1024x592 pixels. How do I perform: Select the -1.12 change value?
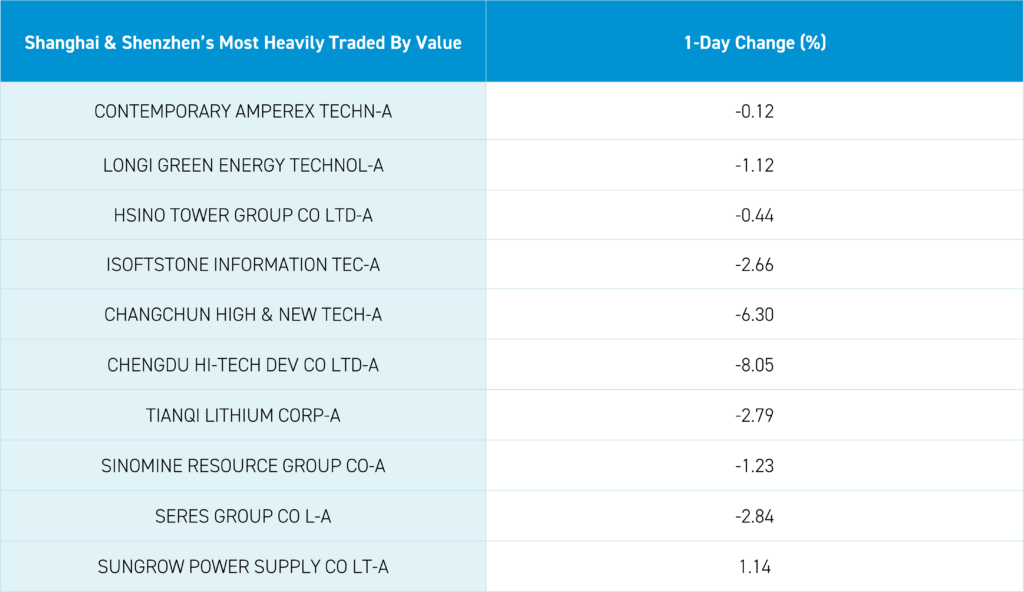[754, 165]
